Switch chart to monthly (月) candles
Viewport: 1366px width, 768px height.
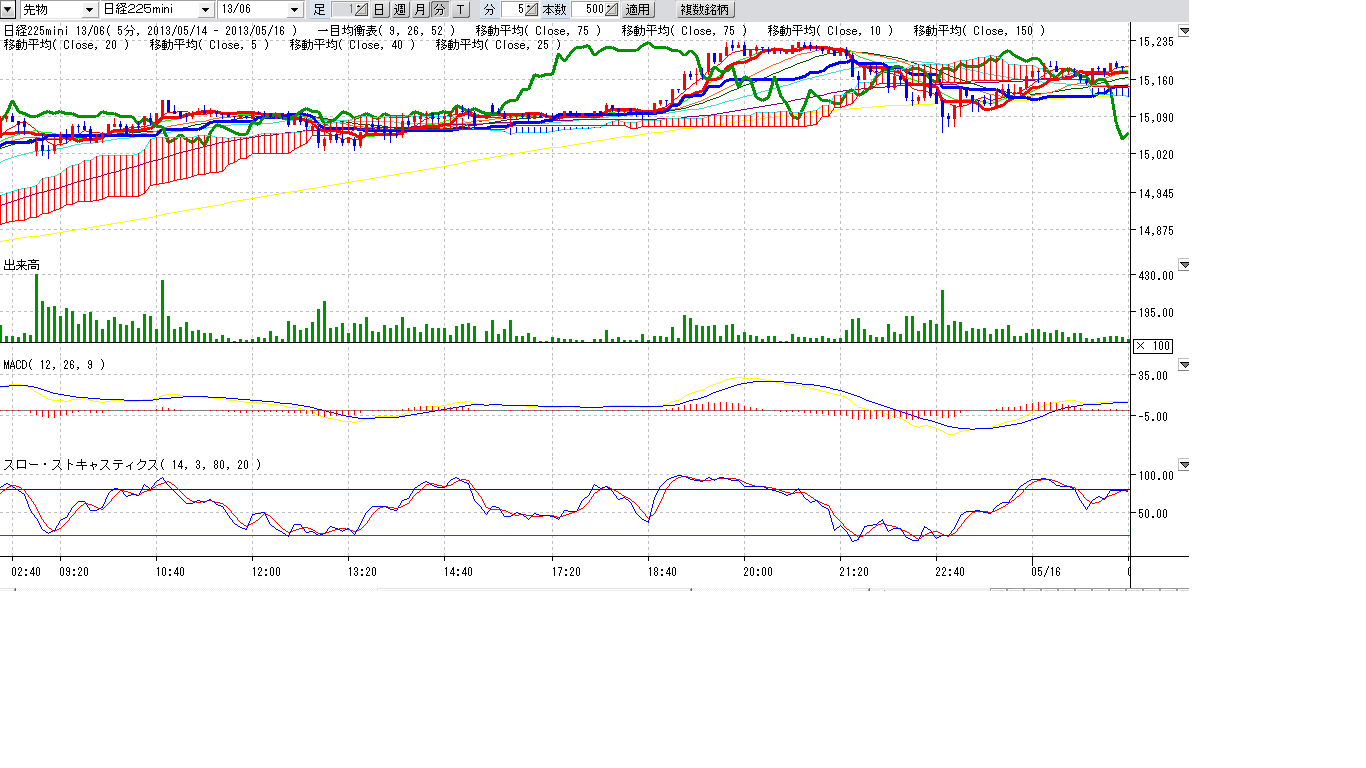(420, 10)
